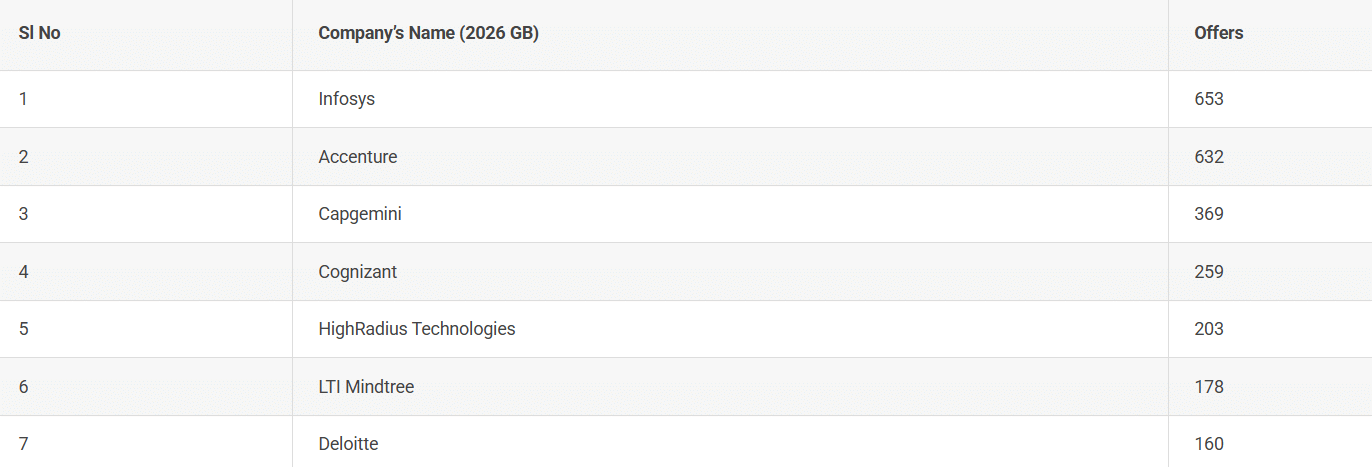The width and height of the screenshot is (1372, 467).
Task: Click serial number 1 in first row
Action: [23, 99]
